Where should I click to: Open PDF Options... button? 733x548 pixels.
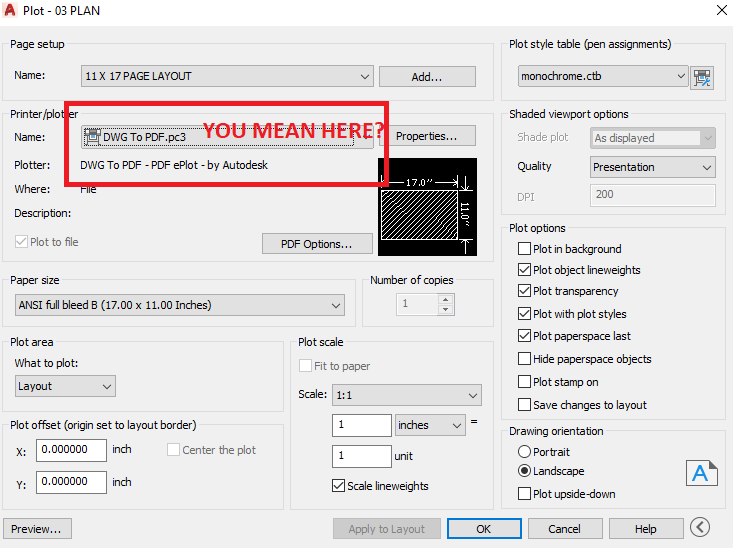[317, 244]
